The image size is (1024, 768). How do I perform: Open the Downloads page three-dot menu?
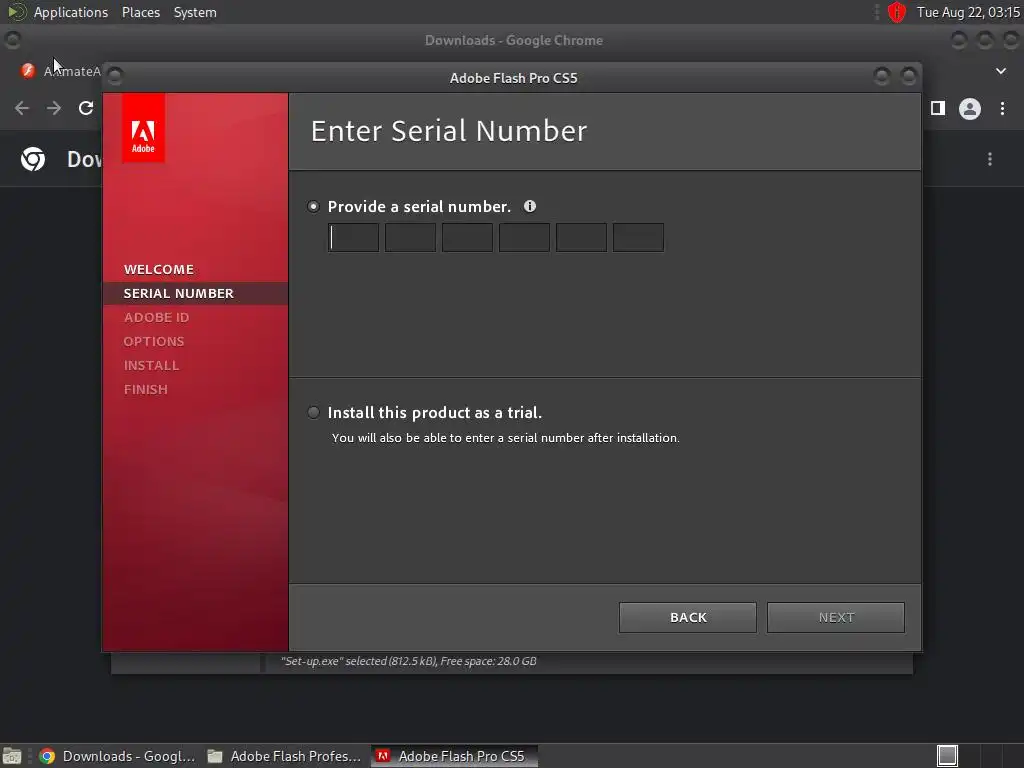[x=990, y=159]
